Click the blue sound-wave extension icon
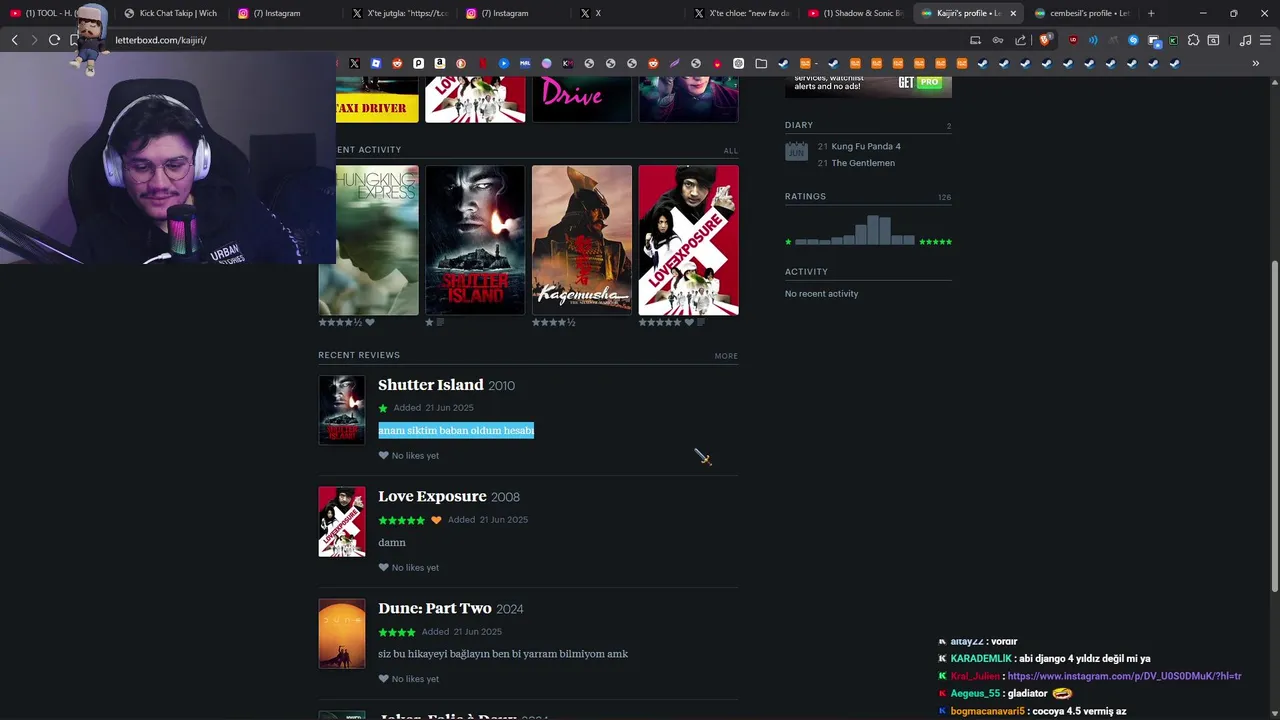This screenshot has height=720, width=1280. (1092, 40)
